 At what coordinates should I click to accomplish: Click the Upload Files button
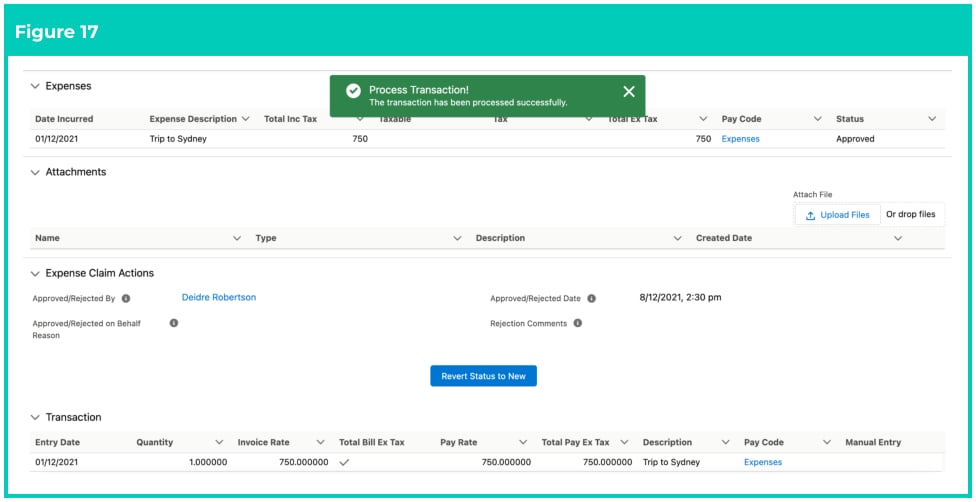pyautogui.click(x=838, y=215)
